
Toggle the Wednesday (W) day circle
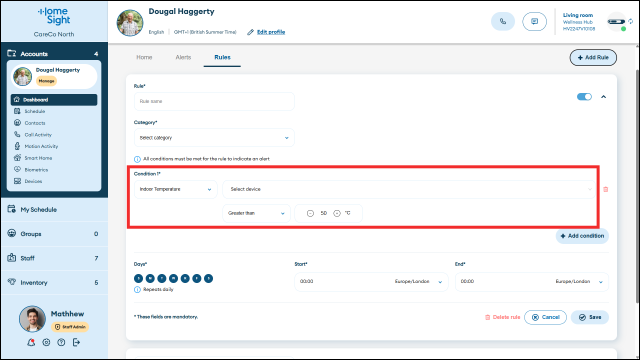pos(173,278)
